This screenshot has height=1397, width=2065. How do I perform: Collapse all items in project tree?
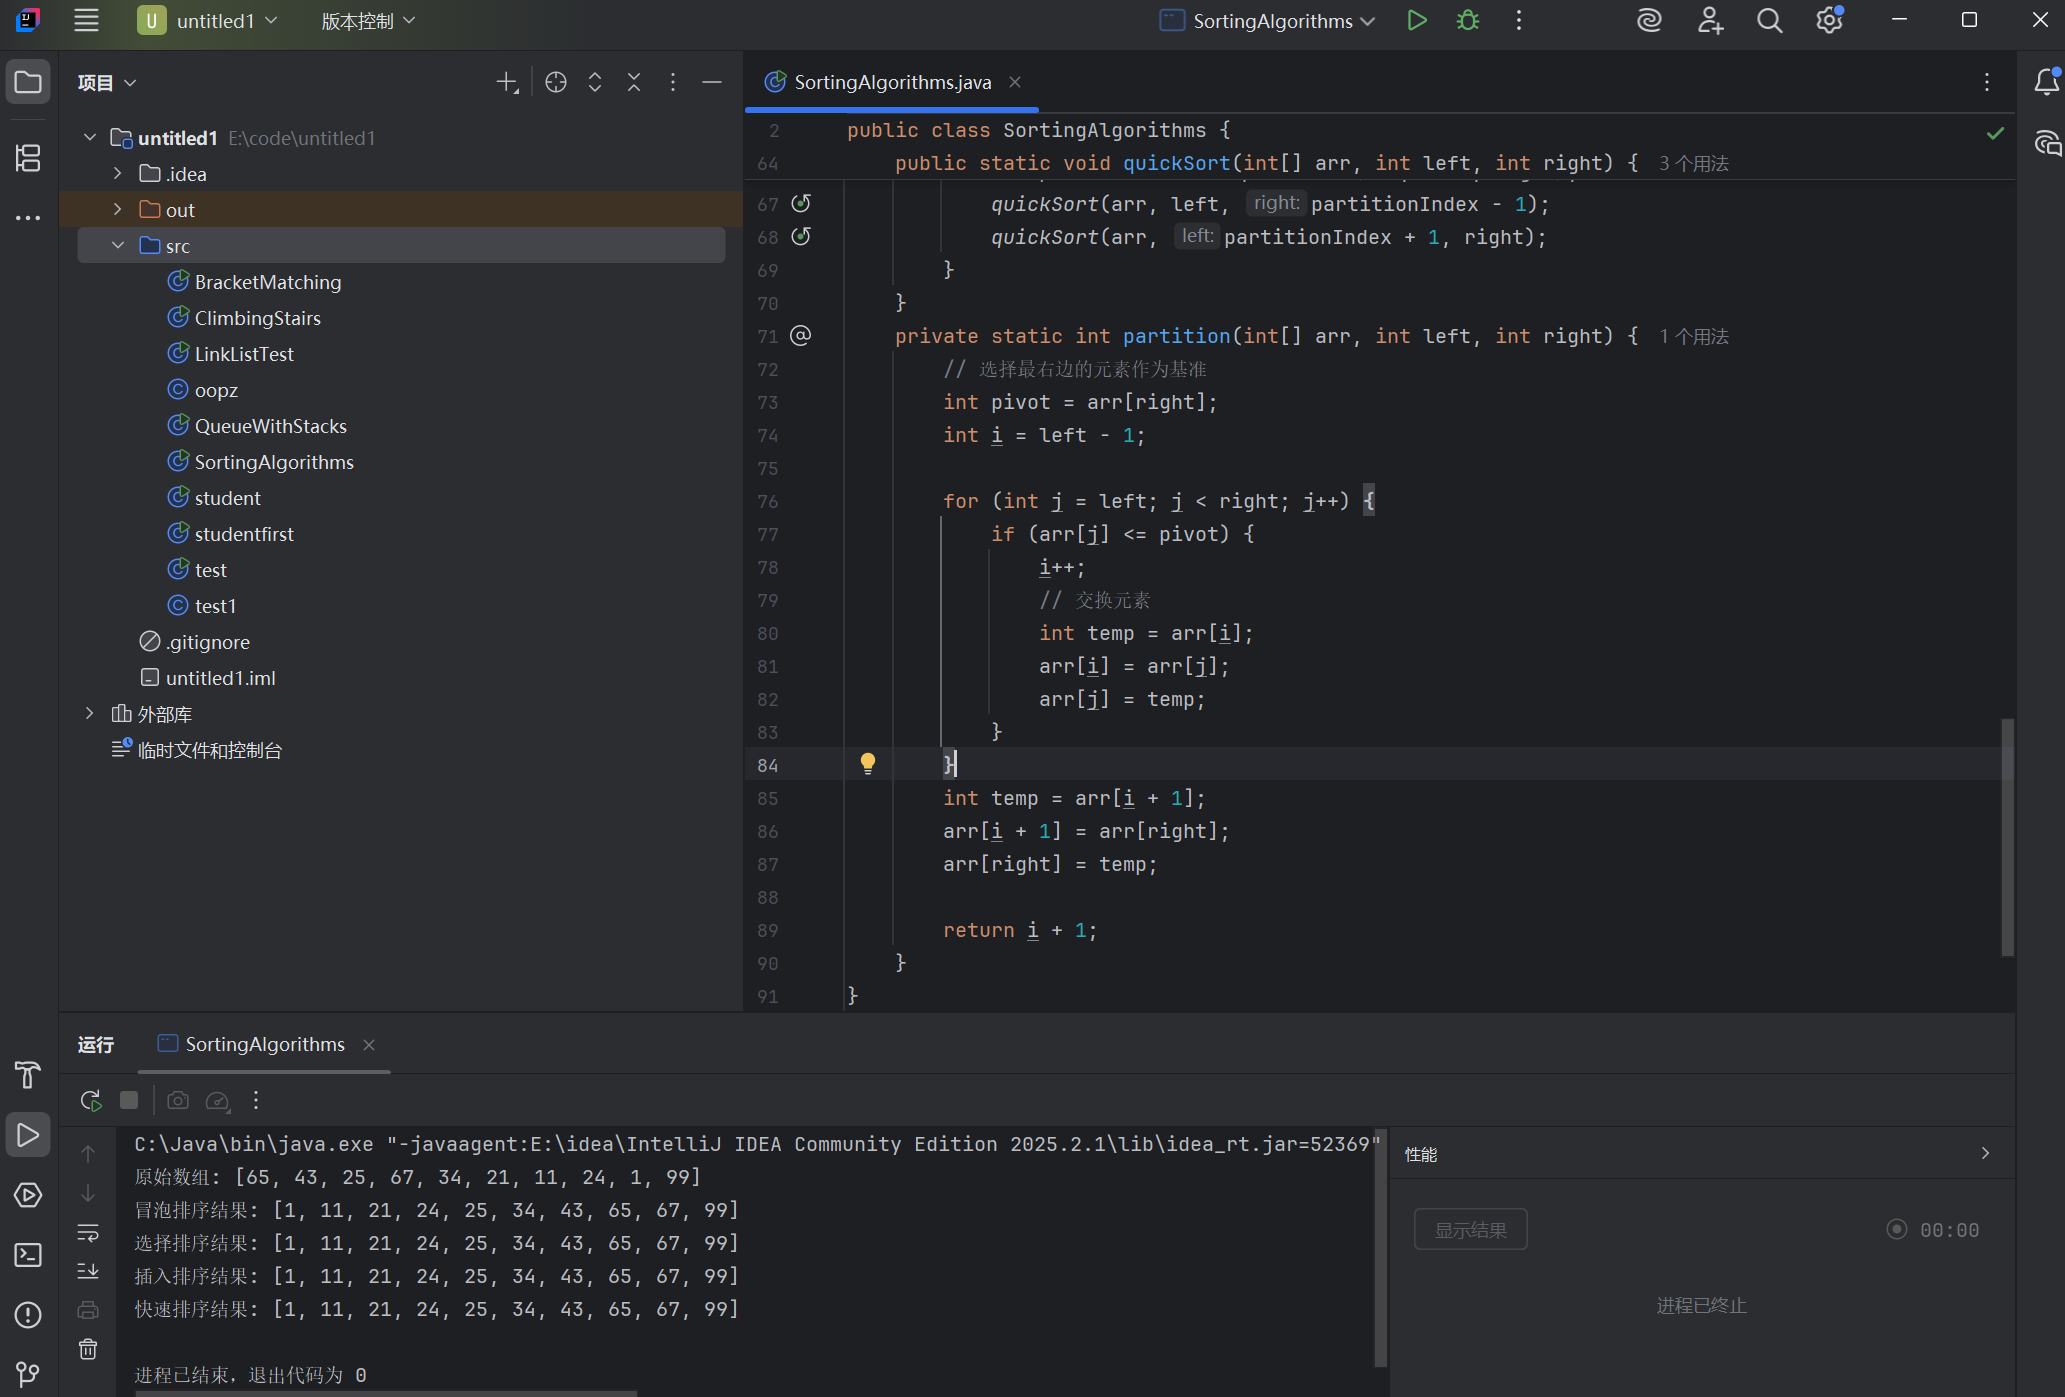(x=634, y=82)
